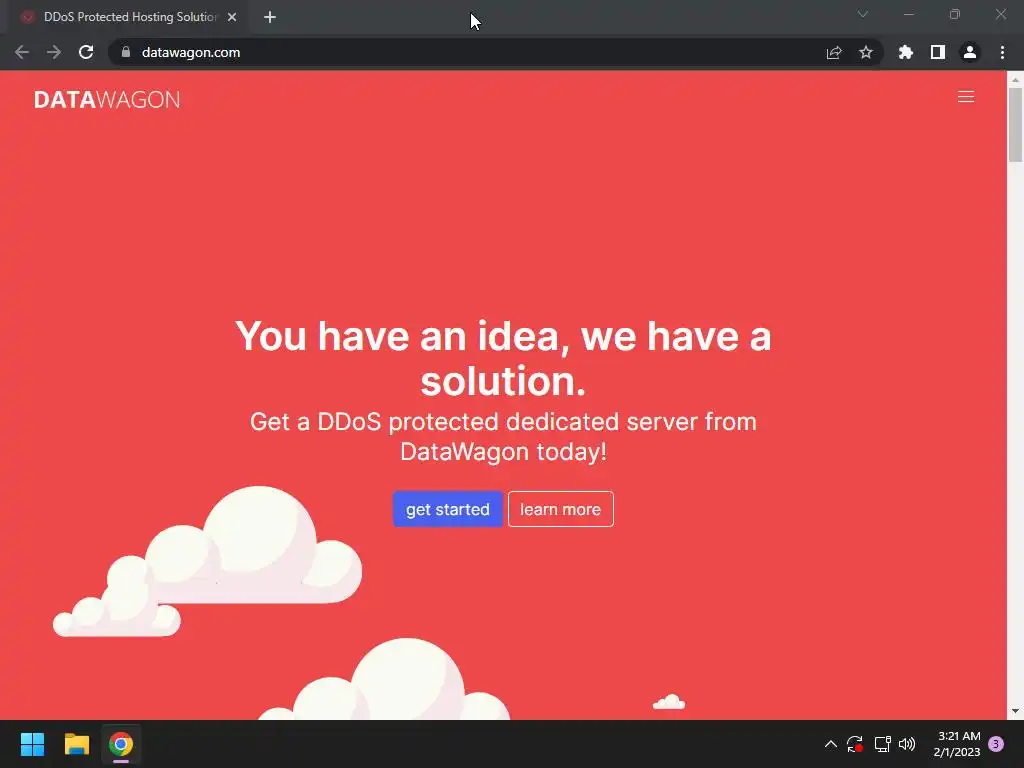Share this page from the address bar
This screenshot has height=768, width=1024.
point(834,52)
